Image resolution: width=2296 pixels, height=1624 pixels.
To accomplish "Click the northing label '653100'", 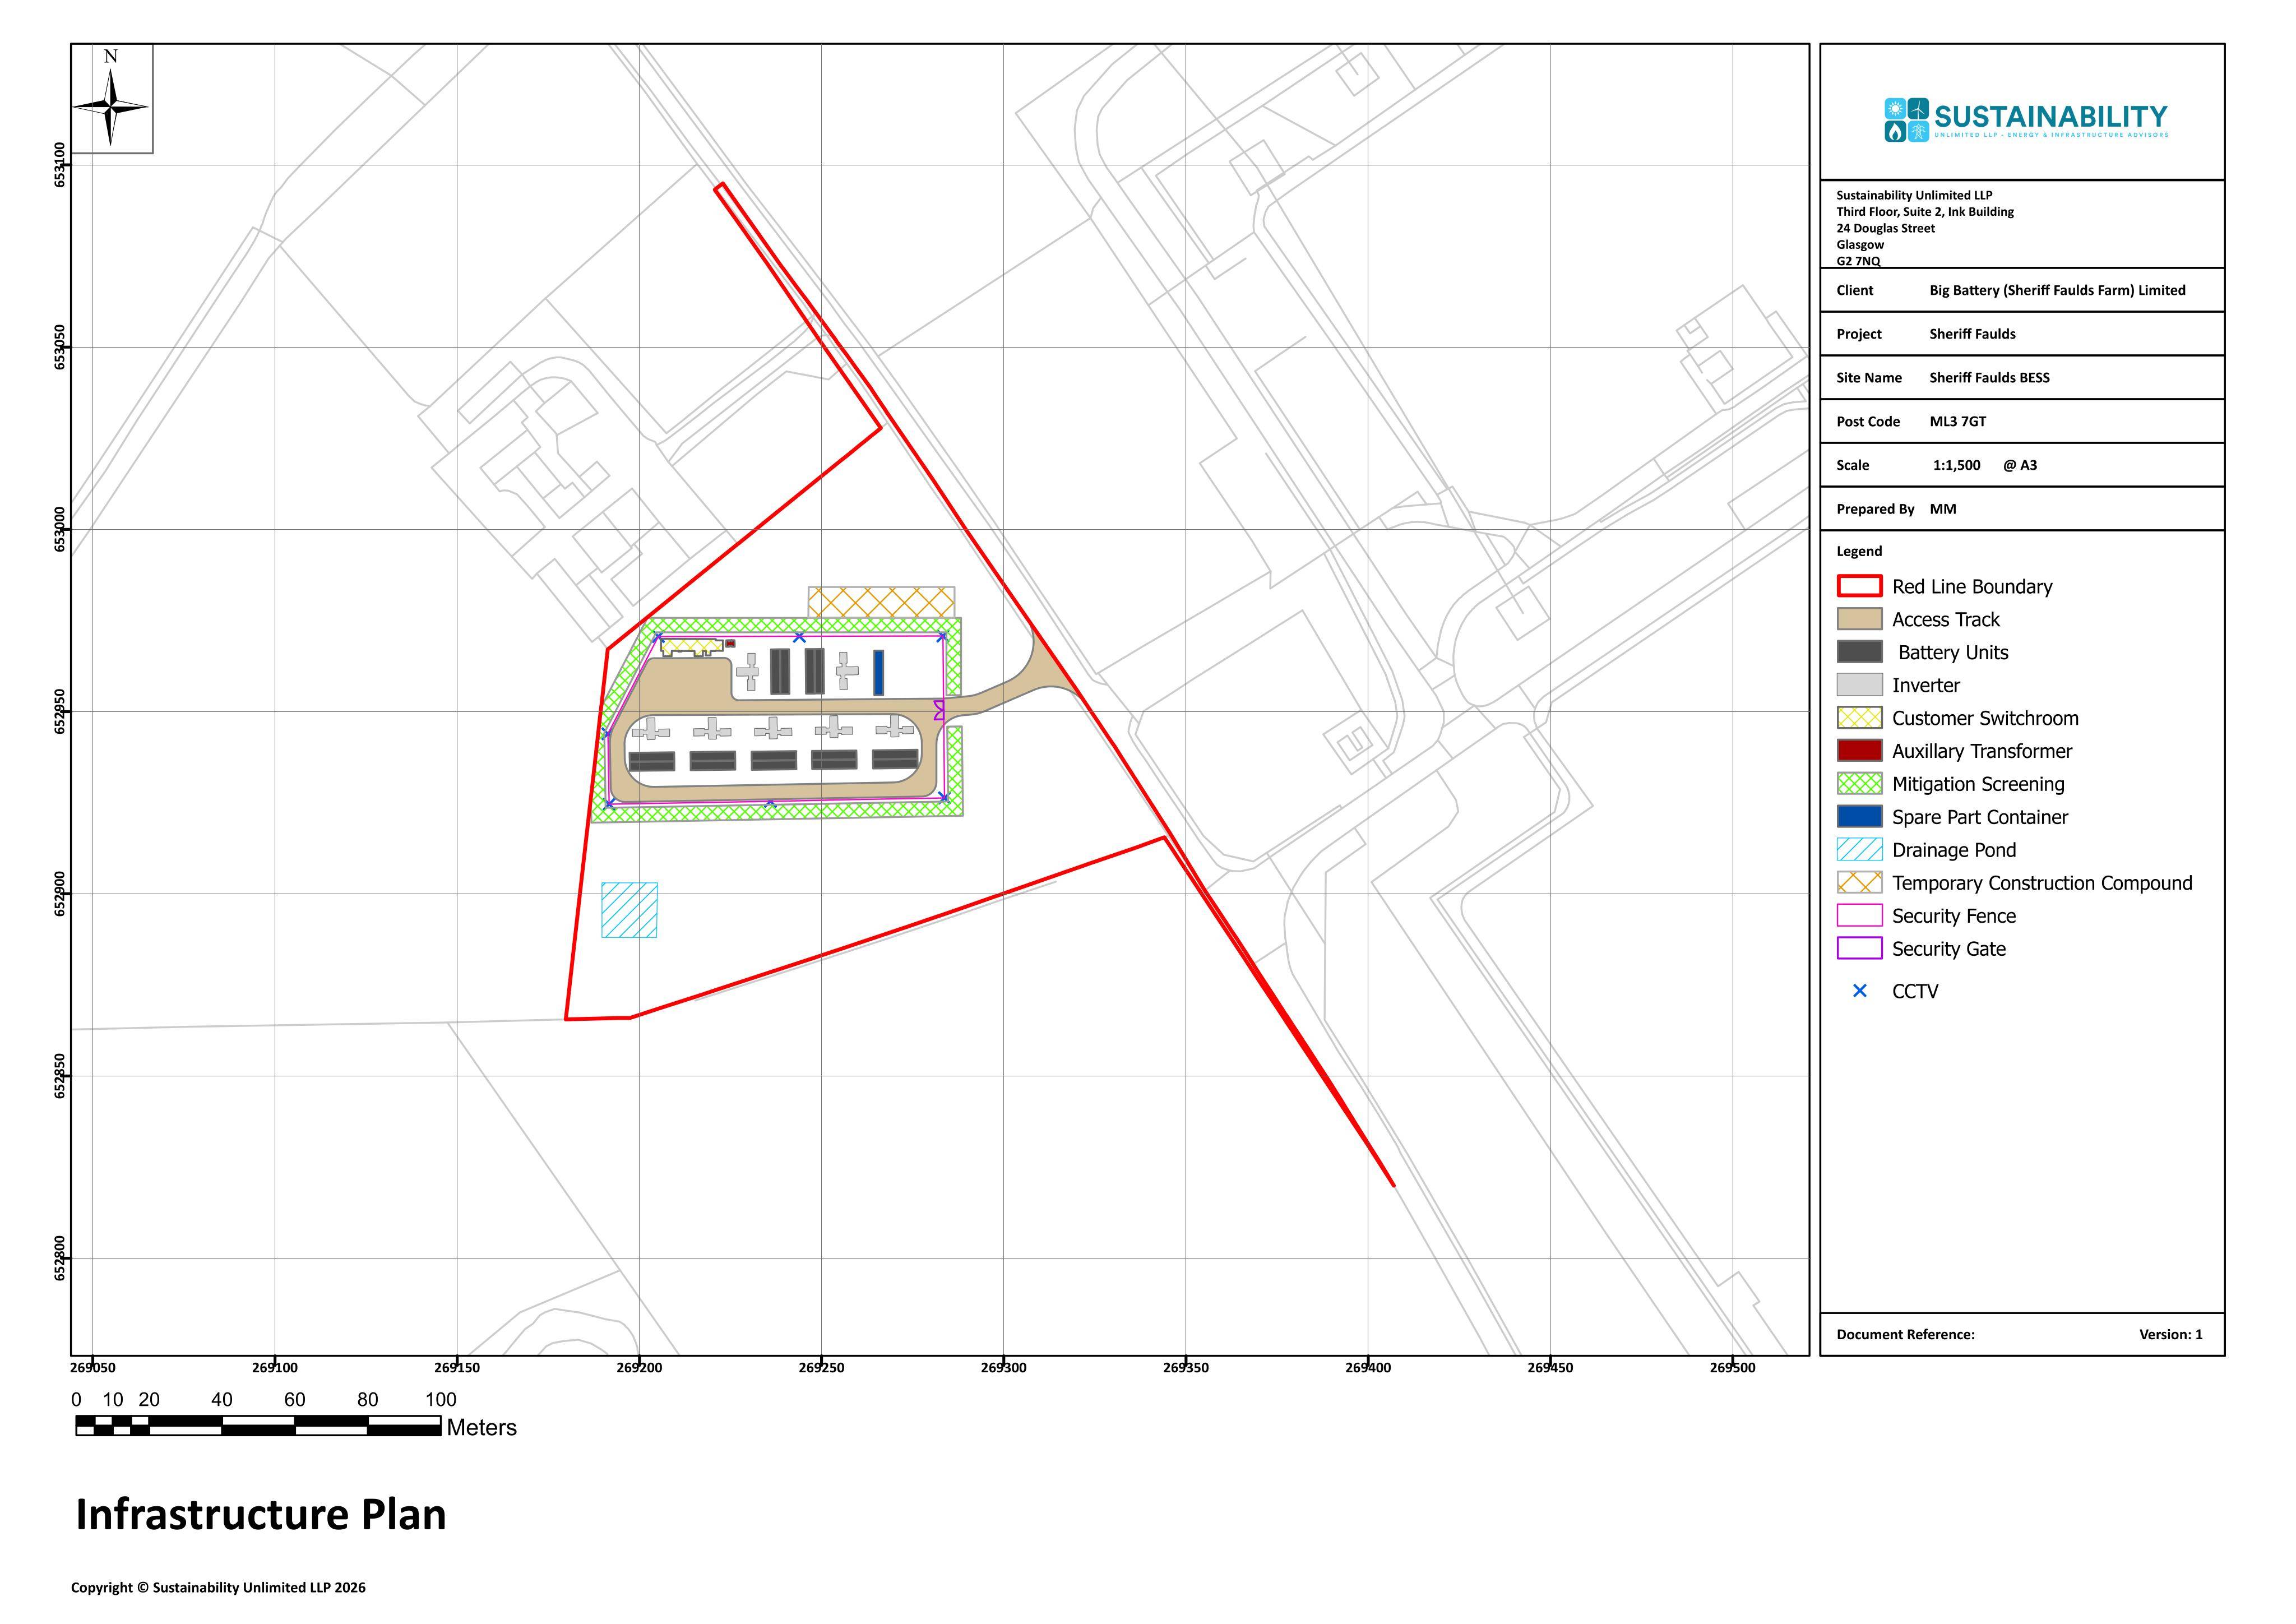I will [x=60, y=165].
